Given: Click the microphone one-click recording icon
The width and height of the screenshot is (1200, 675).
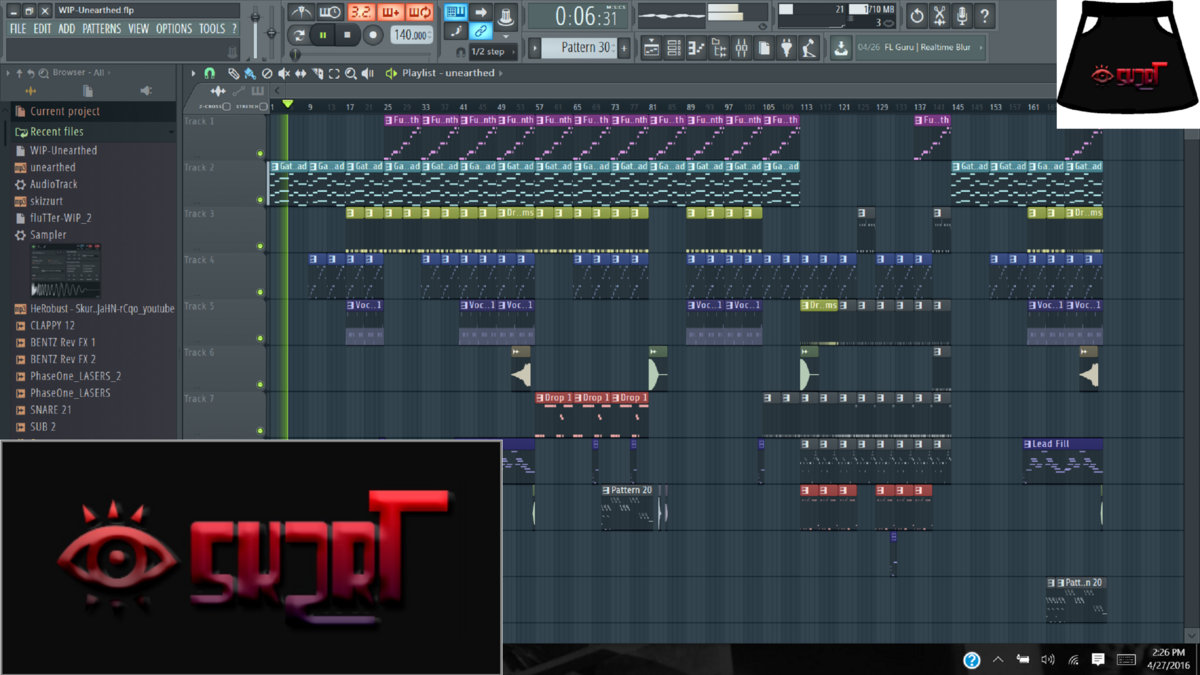Looking at the screenshot, I should [962, 16].
